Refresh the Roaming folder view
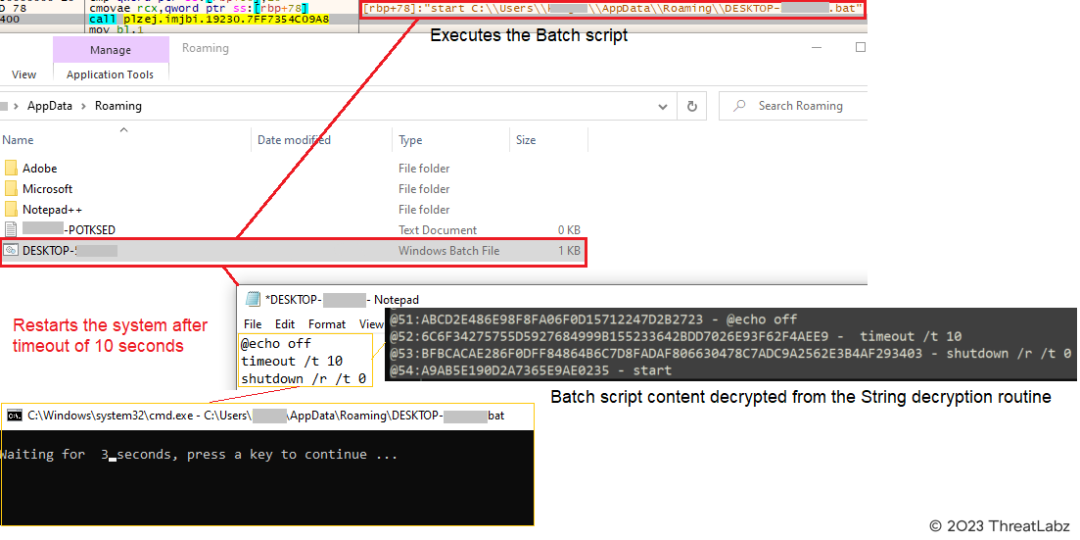This screenshot has width=1080, height=540. click(691, 106)
